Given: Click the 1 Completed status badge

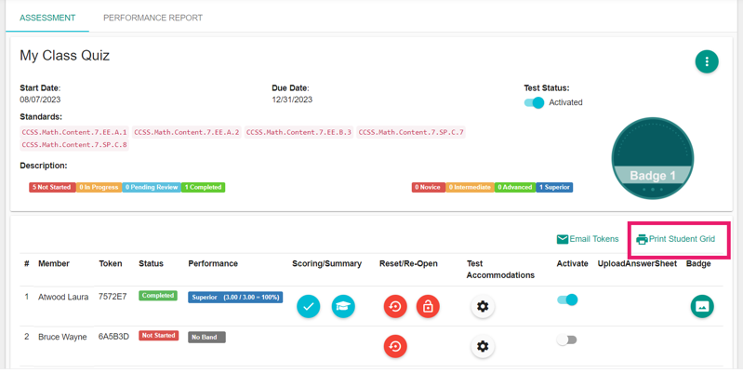Looking at the screenshot, I should [203, 187].
